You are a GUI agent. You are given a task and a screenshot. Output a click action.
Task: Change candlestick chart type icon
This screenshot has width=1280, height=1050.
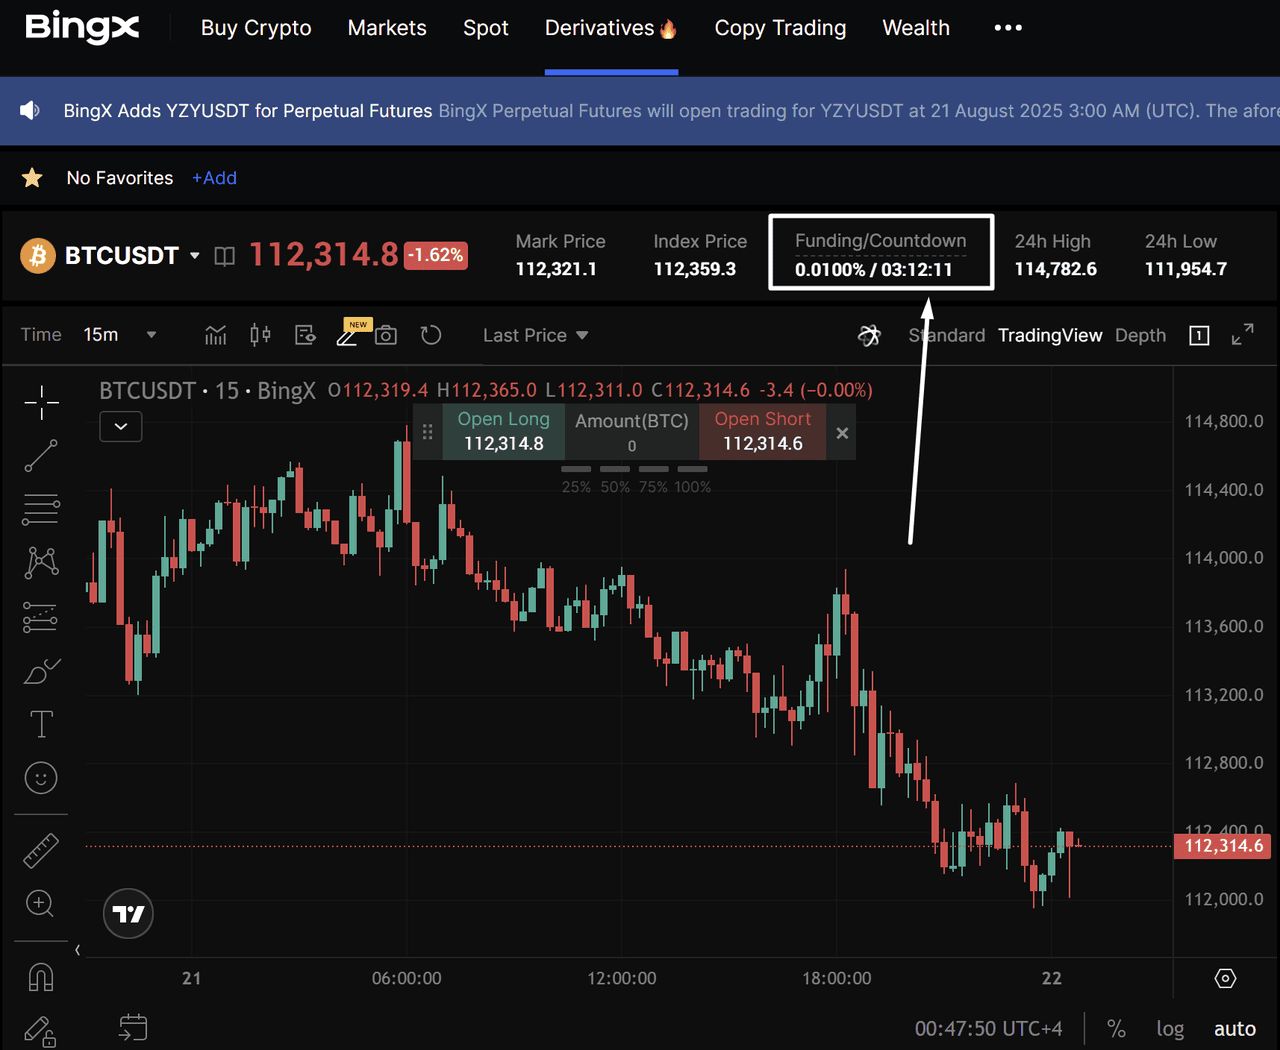[260, 335]
